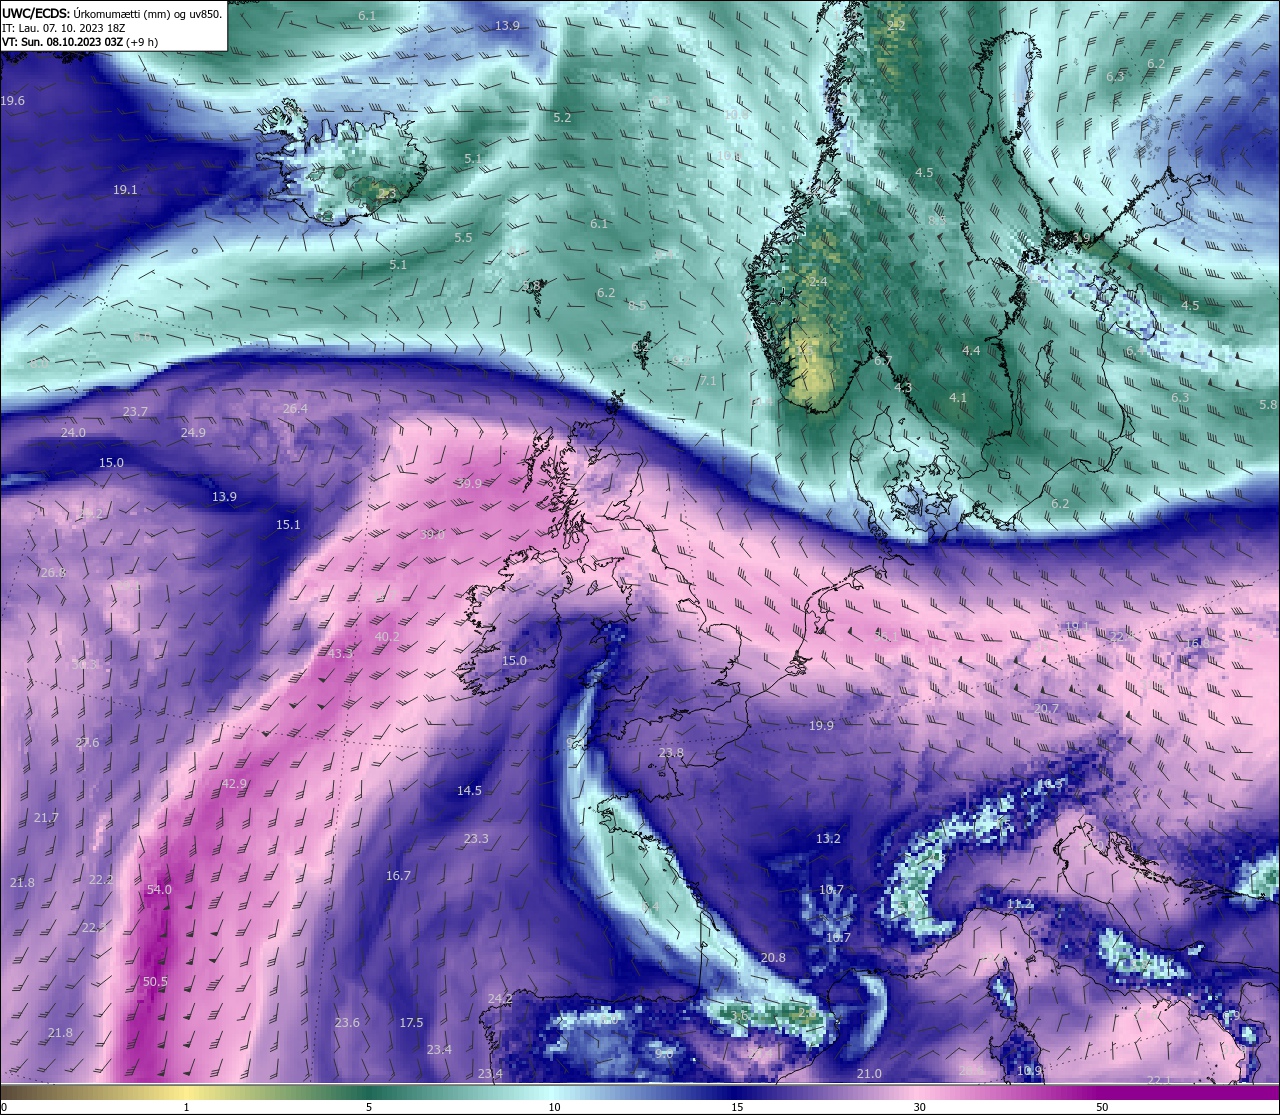Image resolution: width=1280 pixels, height=1115 pixels.
Task: Click the 23.6 value label
Action: (x=347, y=1023)
